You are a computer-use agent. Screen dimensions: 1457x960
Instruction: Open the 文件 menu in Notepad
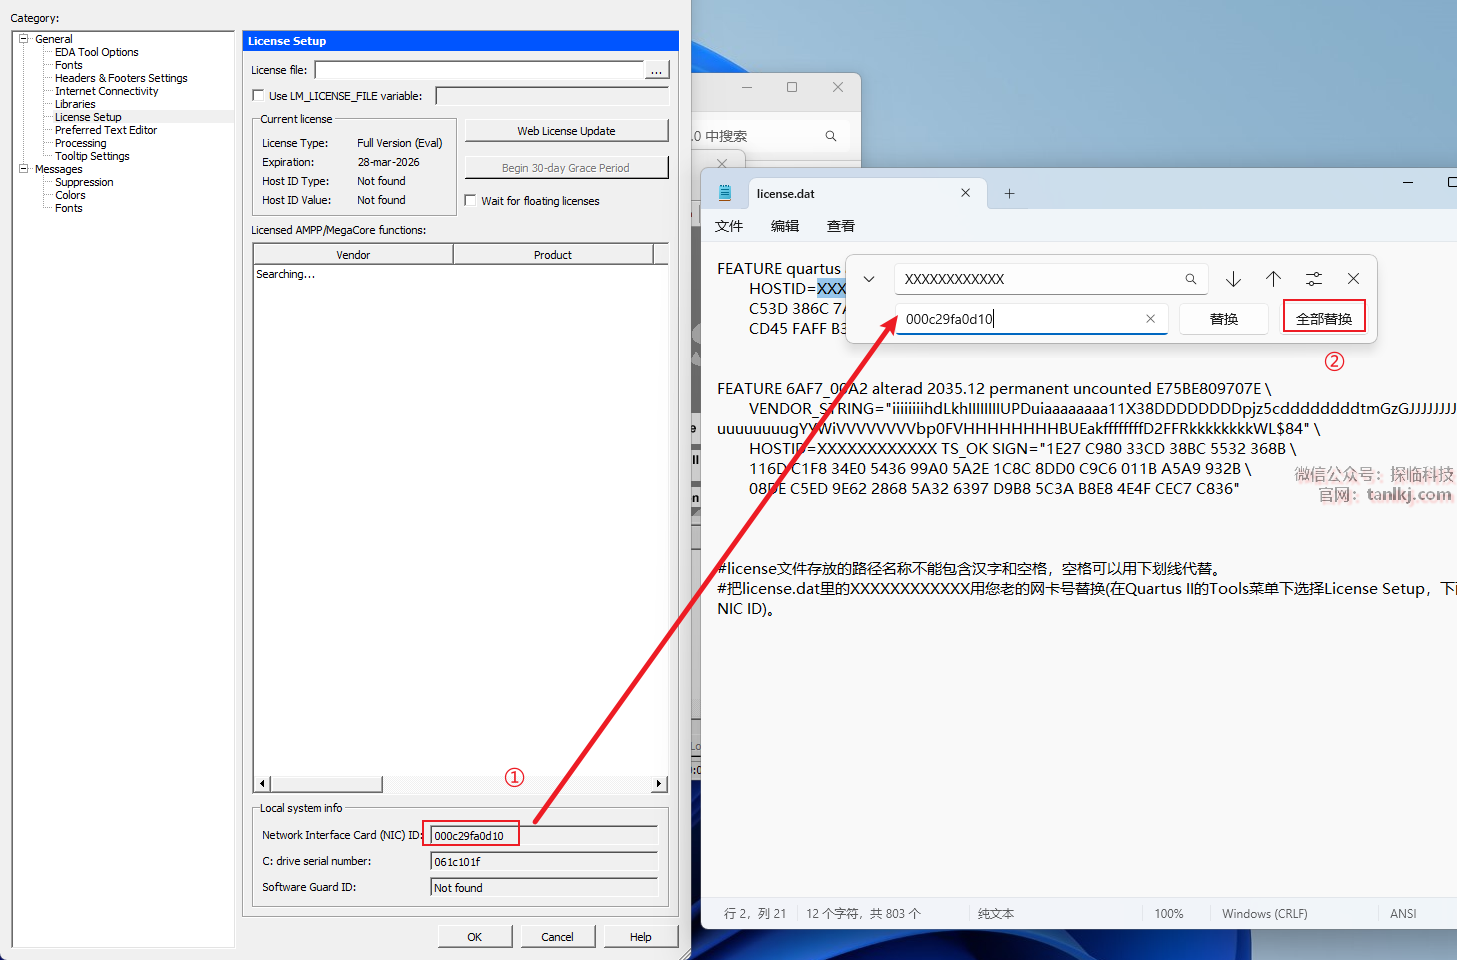pos(729,226)
